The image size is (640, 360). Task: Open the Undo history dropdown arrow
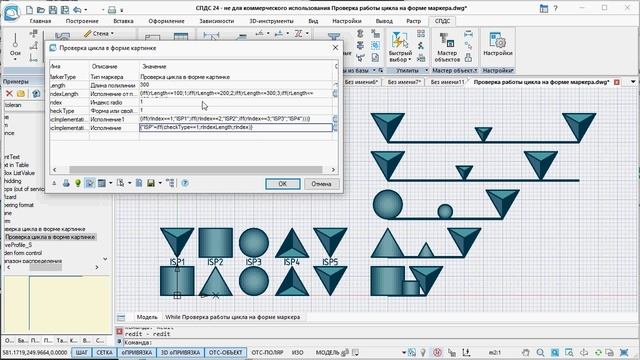[x=85, y=9]
